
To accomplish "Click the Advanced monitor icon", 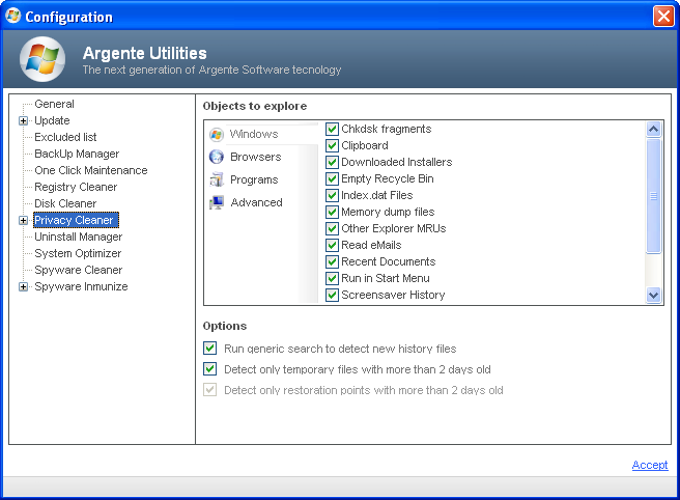I will pos(216,202).
